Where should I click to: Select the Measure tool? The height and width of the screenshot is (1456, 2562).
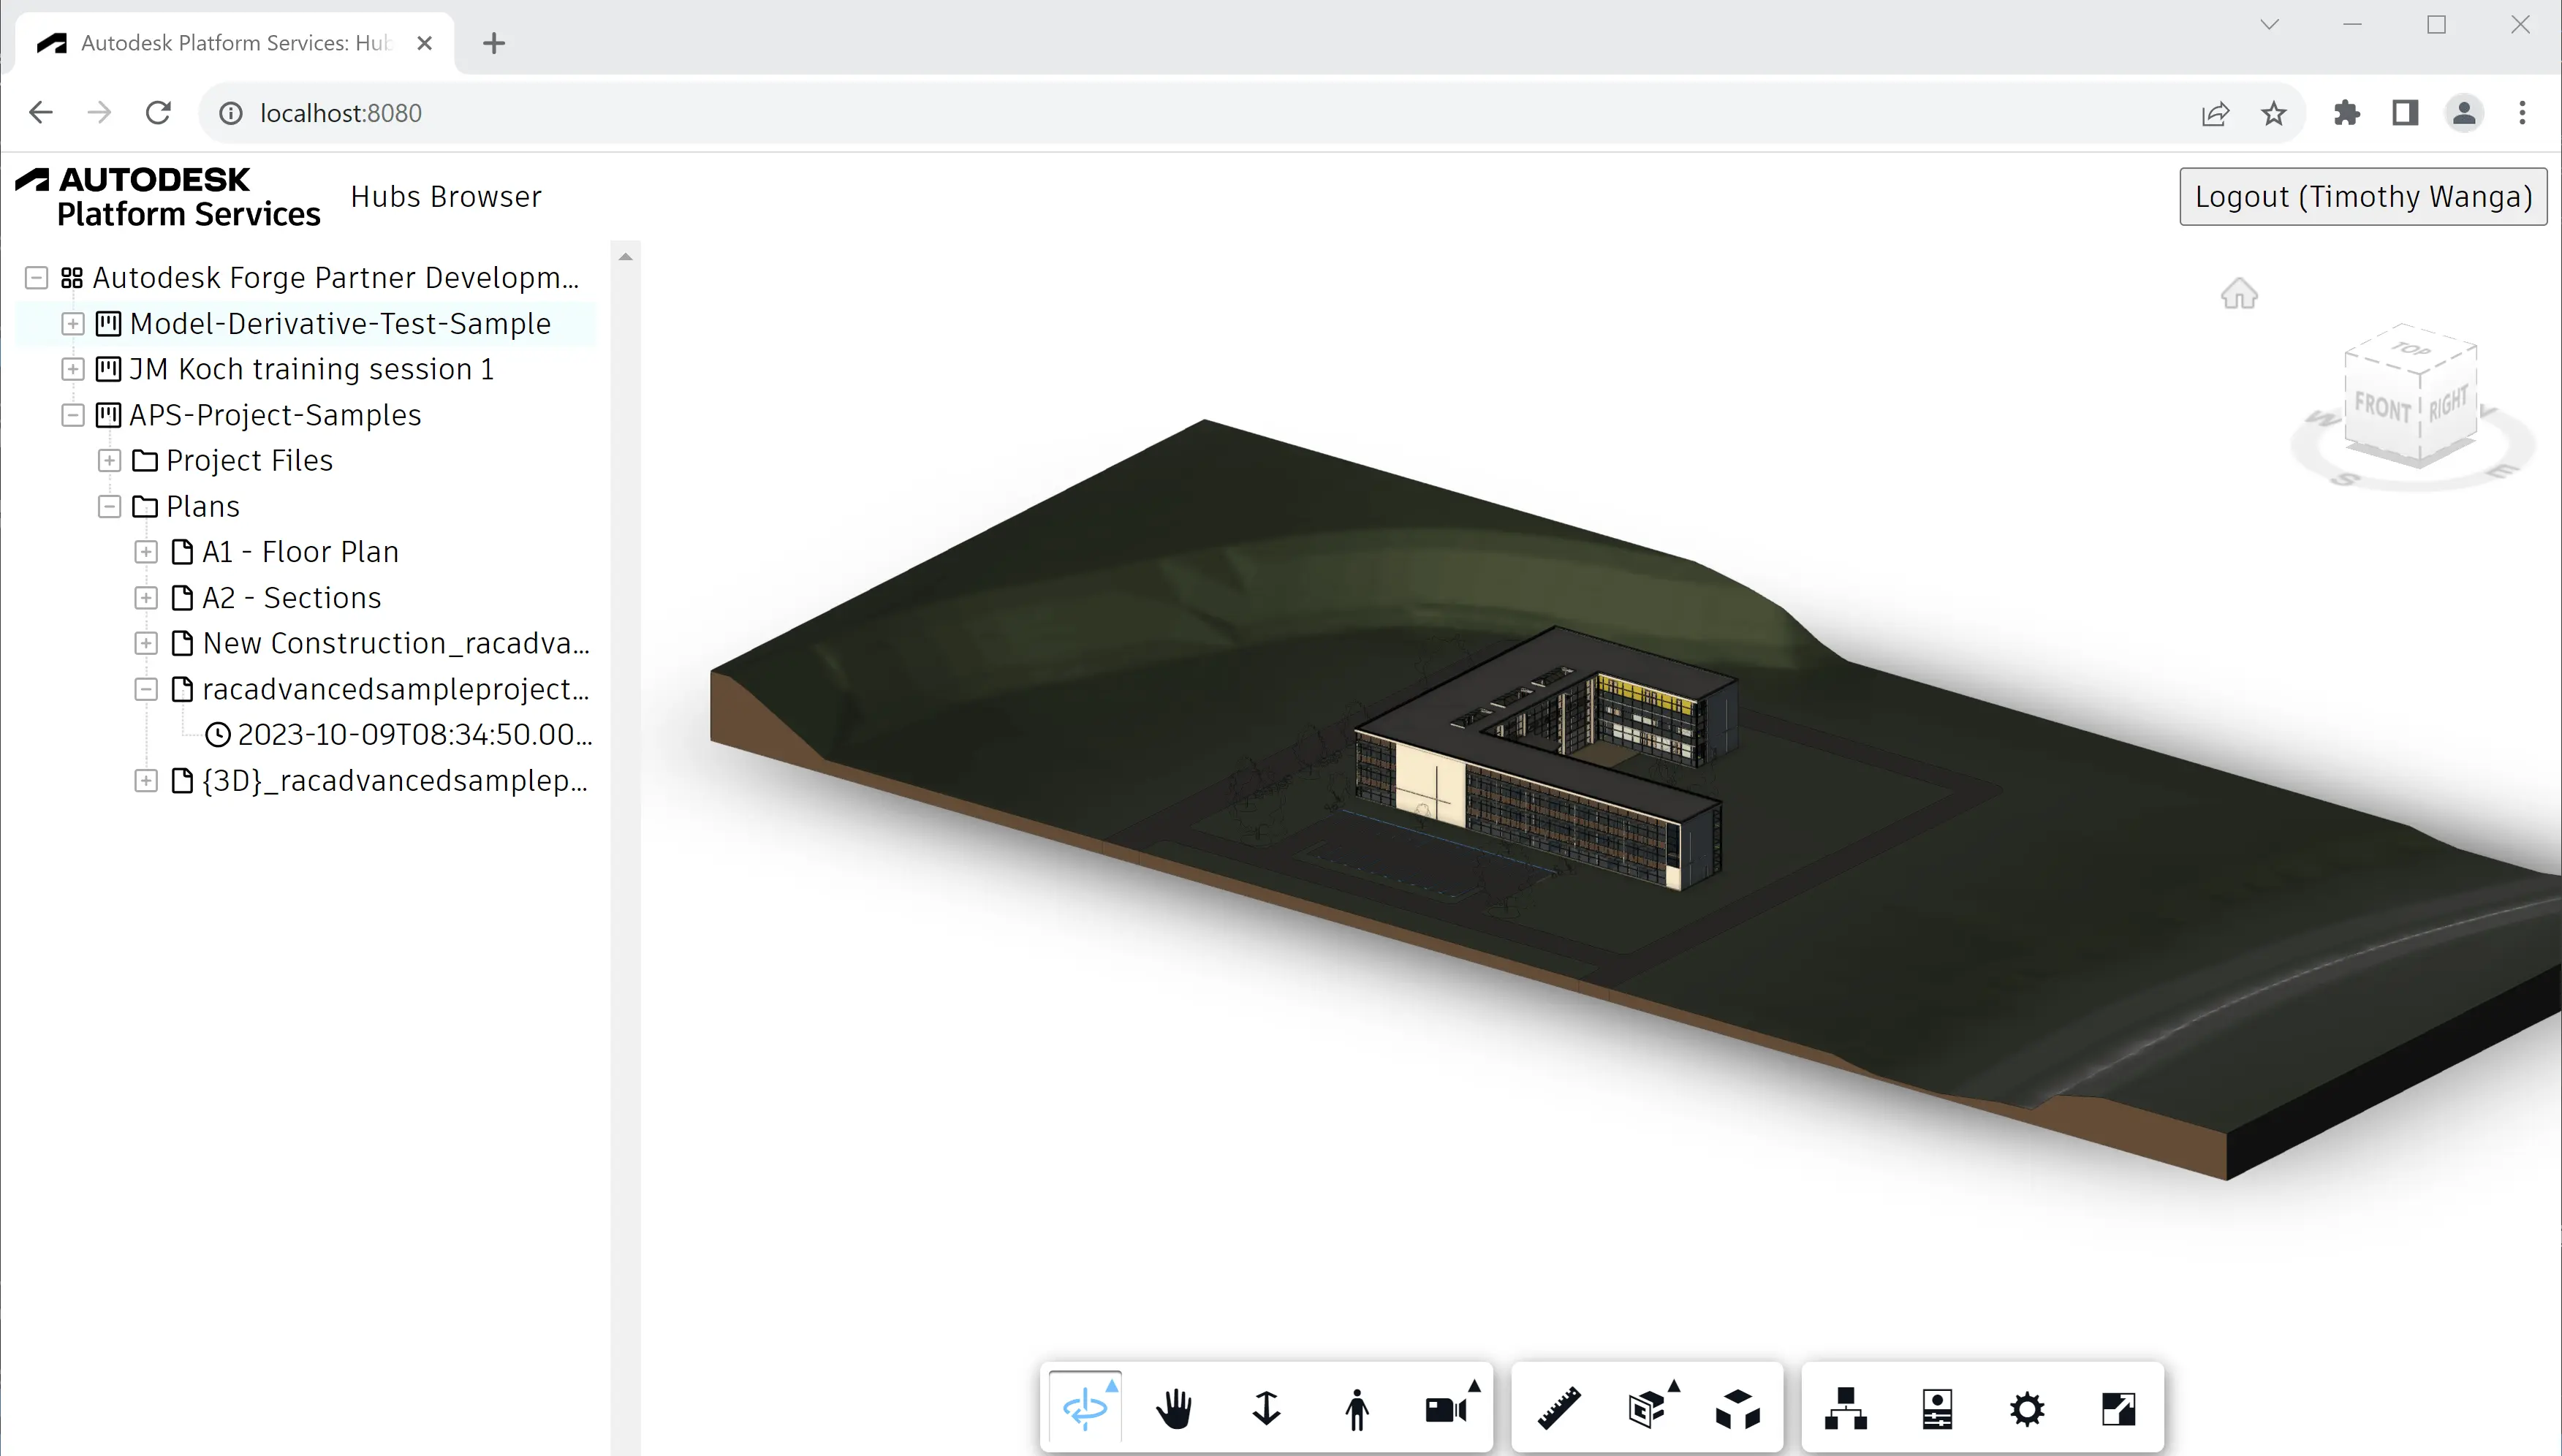pos(1555,1407)
